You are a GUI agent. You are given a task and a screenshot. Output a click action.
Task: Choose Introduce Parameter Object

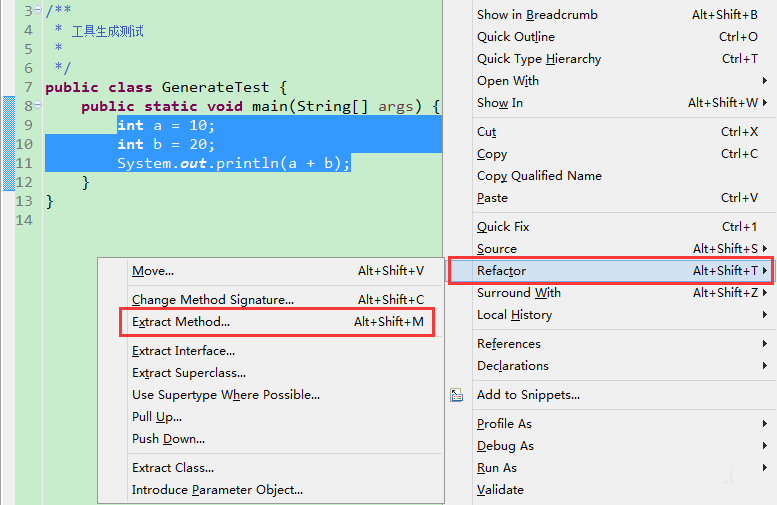[x=278, y=490]
